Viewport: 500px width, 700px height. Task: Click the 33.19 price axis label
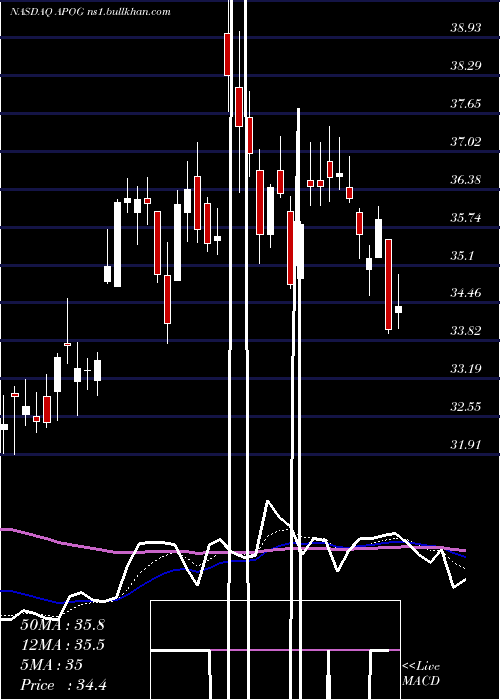tap(466, 369)
